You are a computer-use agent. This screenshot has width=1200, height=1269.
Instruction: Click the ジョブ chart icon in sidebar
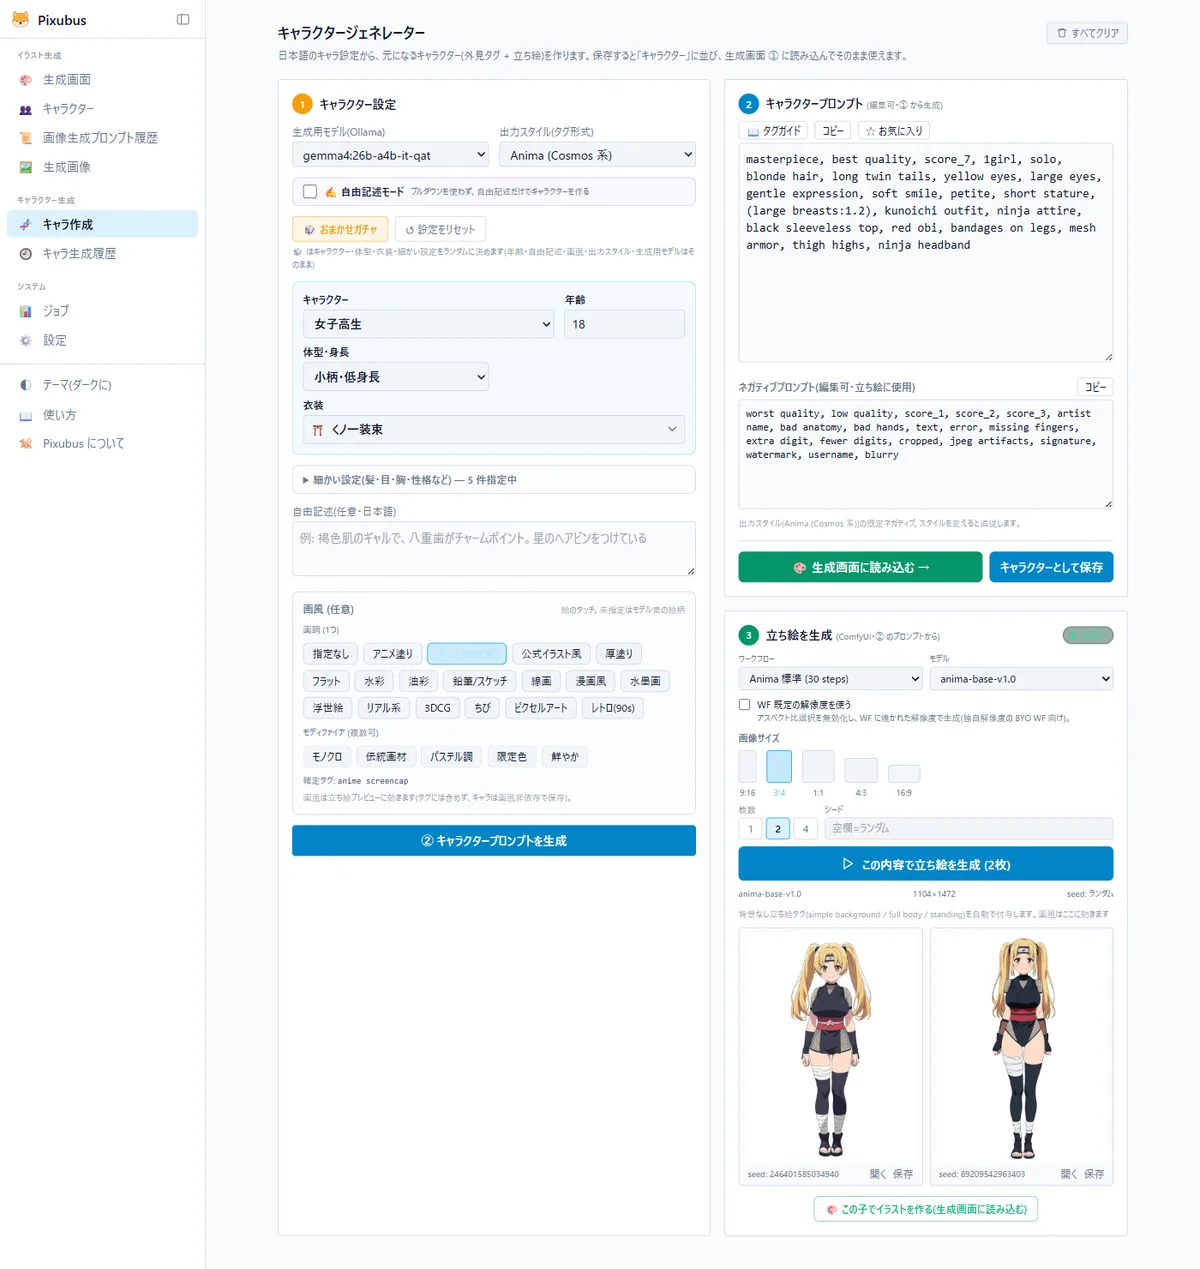[x=26, y=311]
